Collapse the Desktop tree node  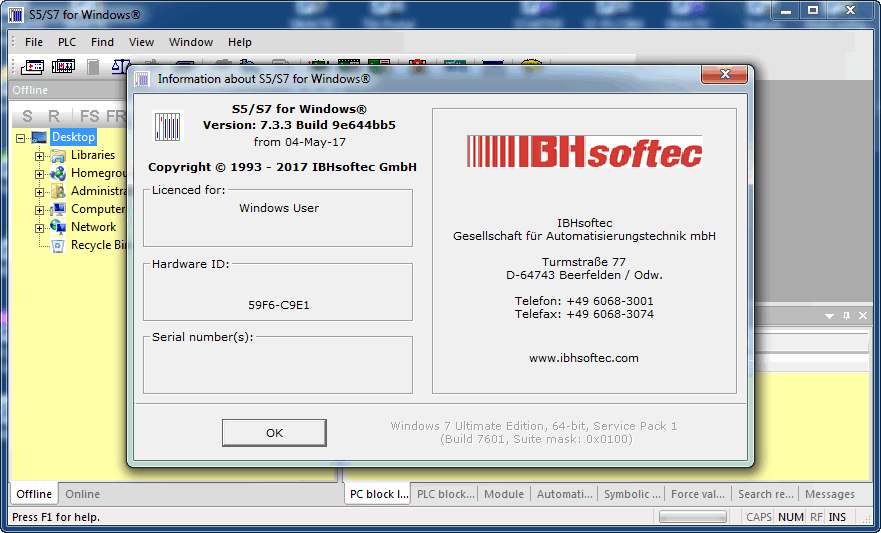(21, 138)
